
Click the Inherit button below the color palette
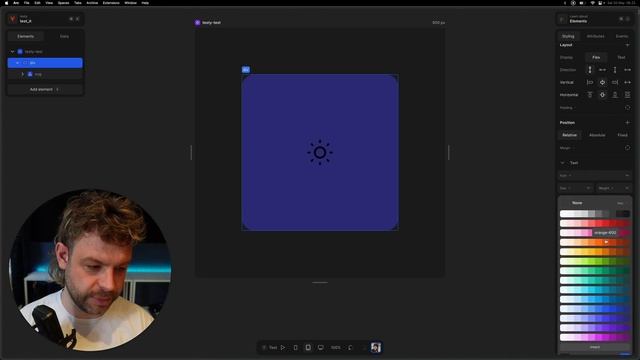coord(595,347)
